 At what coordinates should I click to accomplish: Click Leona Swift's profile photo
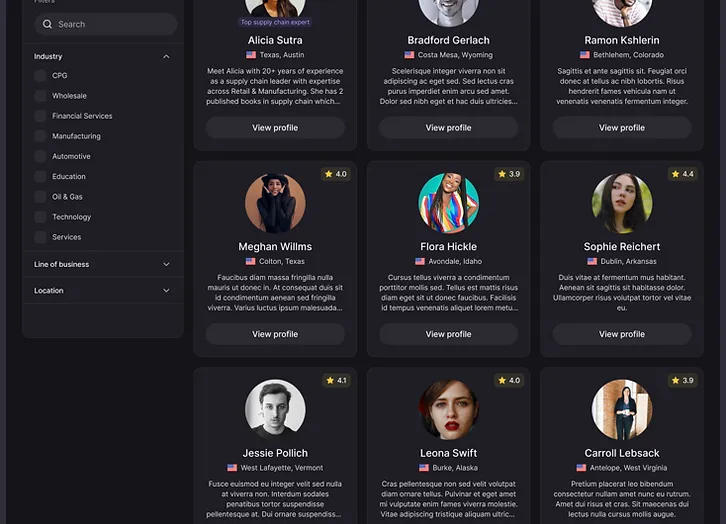point(448,410)
